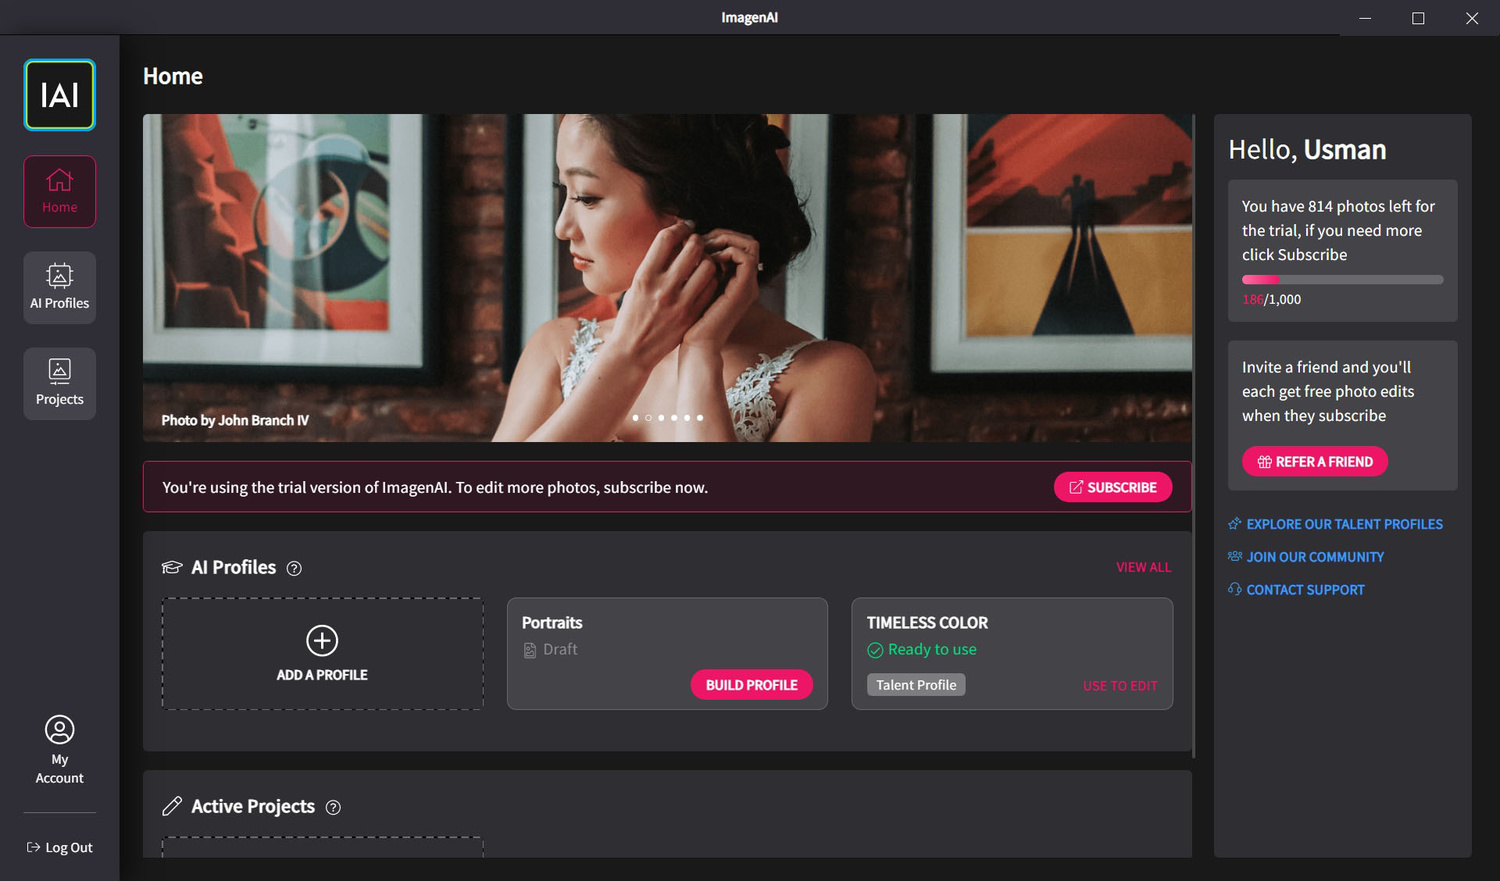Click the pink SUBSCRIBE button

1113,487
